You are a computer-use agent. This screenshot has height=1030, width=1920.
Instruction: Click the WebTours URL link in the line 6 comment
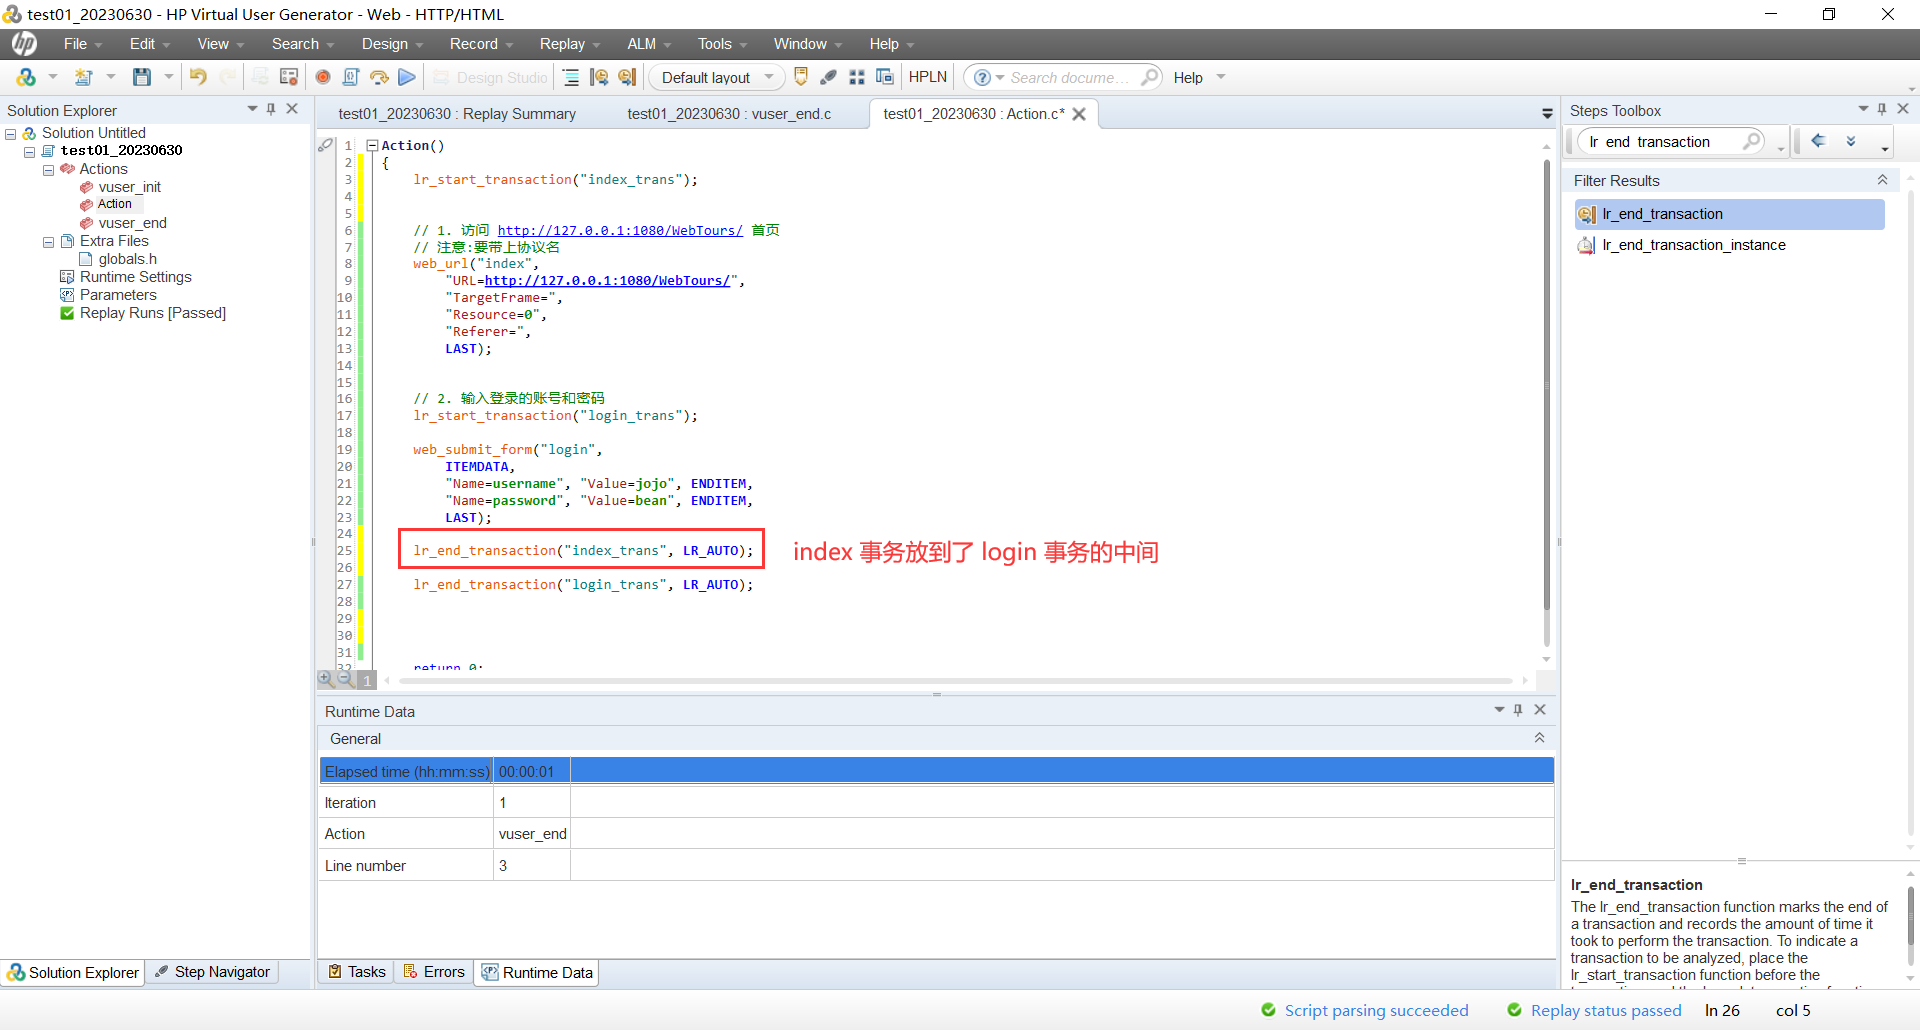click(x=620, y=231)
